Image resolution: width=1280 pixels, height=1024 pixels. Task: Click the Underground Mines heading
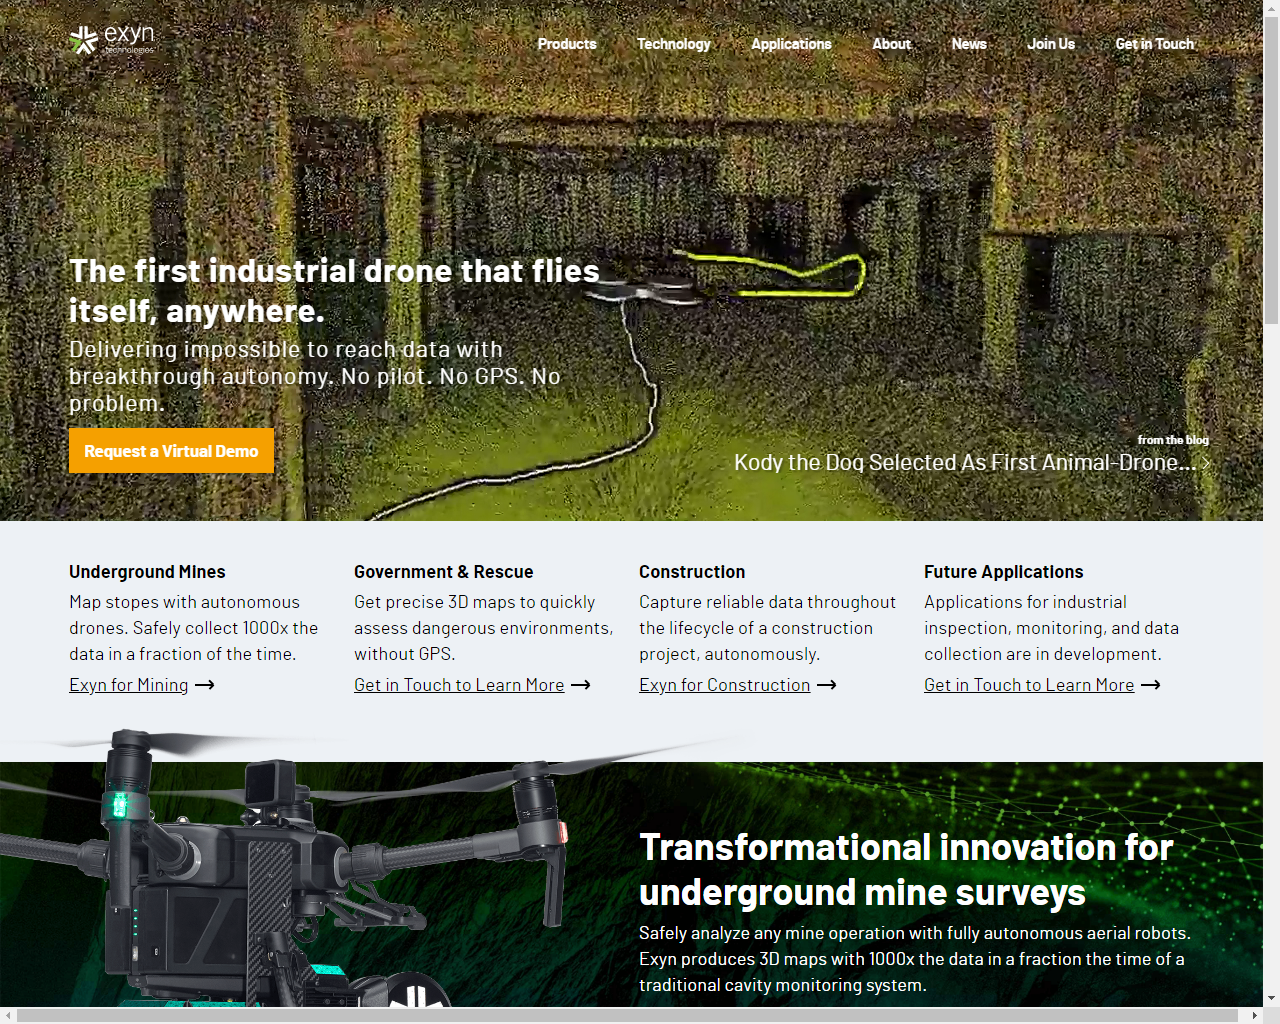(147, 572)
